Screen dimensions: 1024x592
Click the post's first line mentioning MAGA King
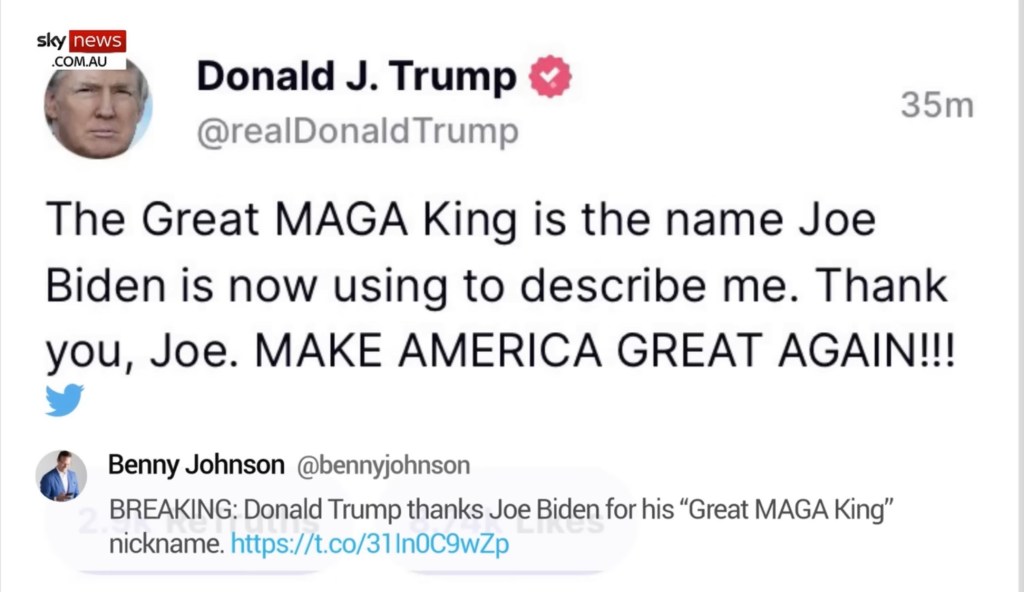459,219
